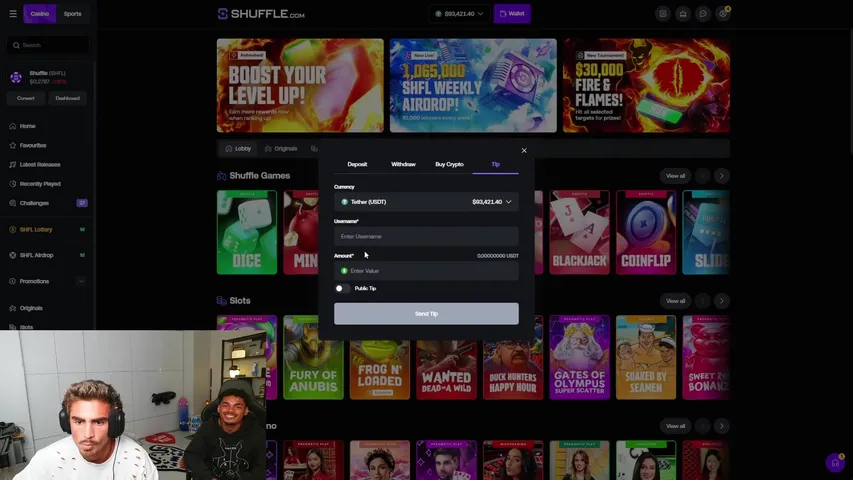Open the hamburger menu icon
Image resolution: width=853 pixels, height=480 pixels.
point(13,14)
